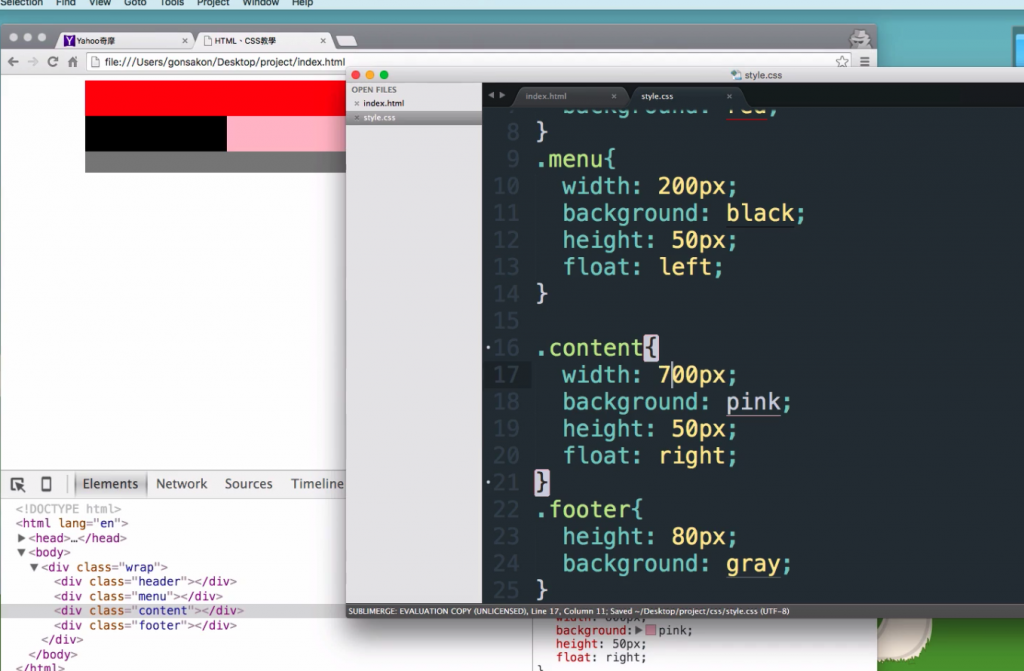This screenshot has height=671, width=1024.
Task: Click pink value on line 18
Action: coord(753,402)
